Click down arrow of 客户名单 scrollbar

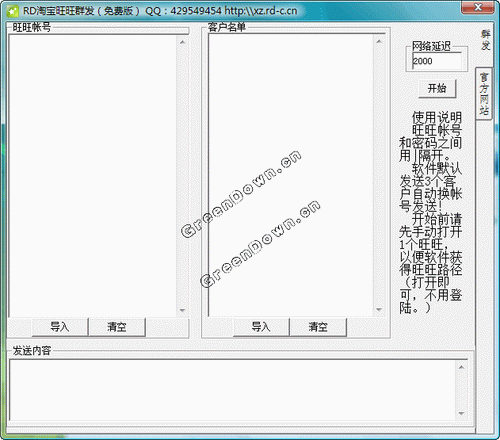[379, 309]
